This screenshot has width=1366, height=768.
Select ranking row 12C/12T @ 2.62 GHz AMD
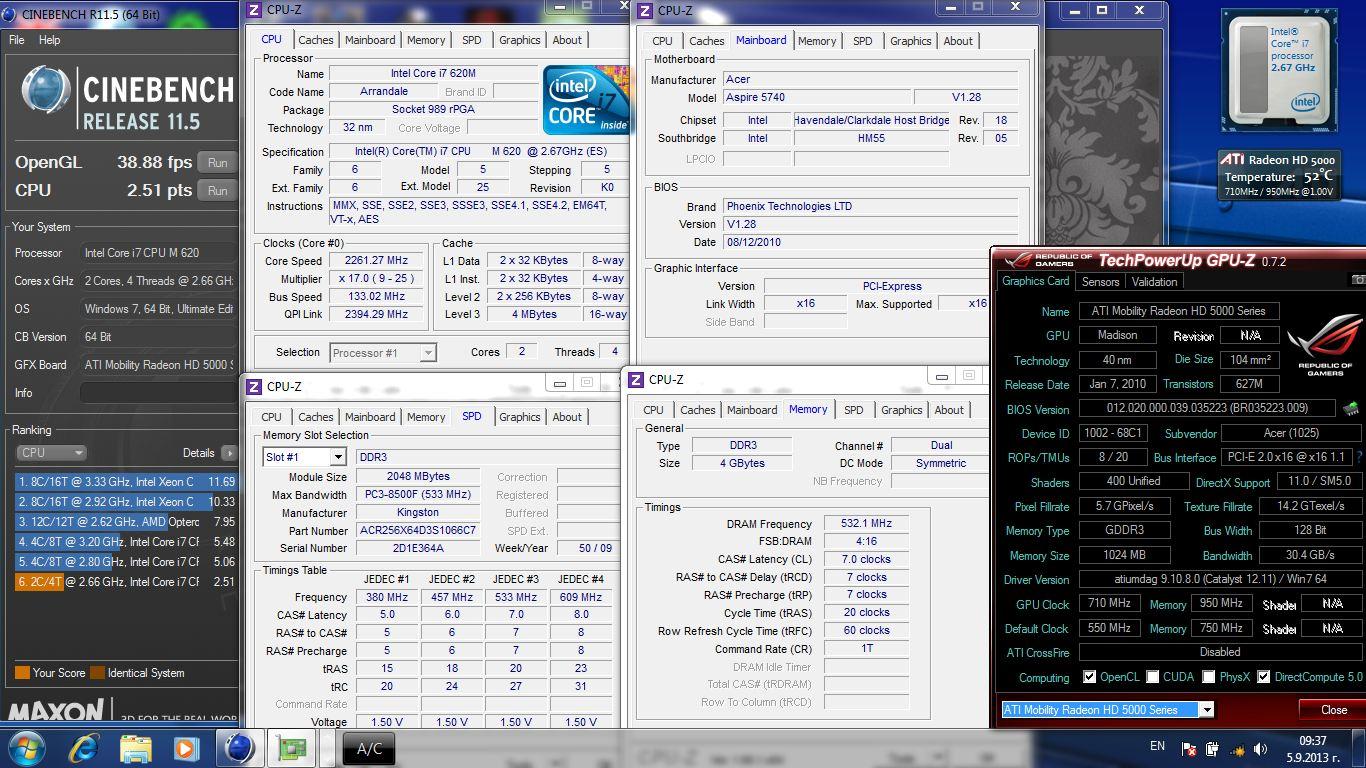(126, 522)
